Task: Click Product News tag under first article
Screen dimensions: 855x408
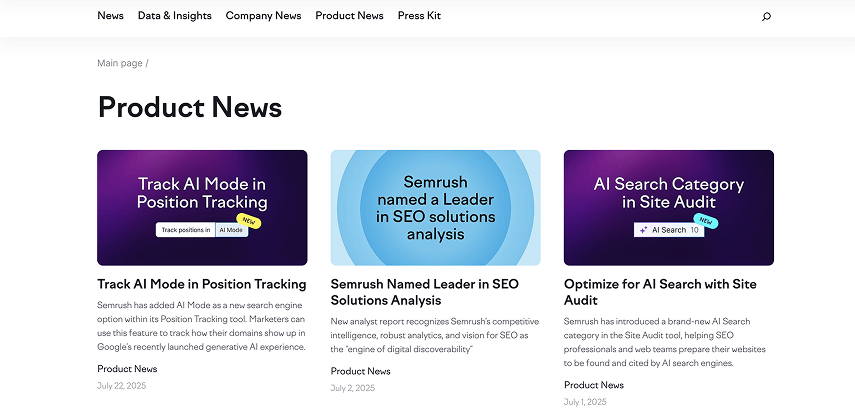Action: (x=127, y=369)
